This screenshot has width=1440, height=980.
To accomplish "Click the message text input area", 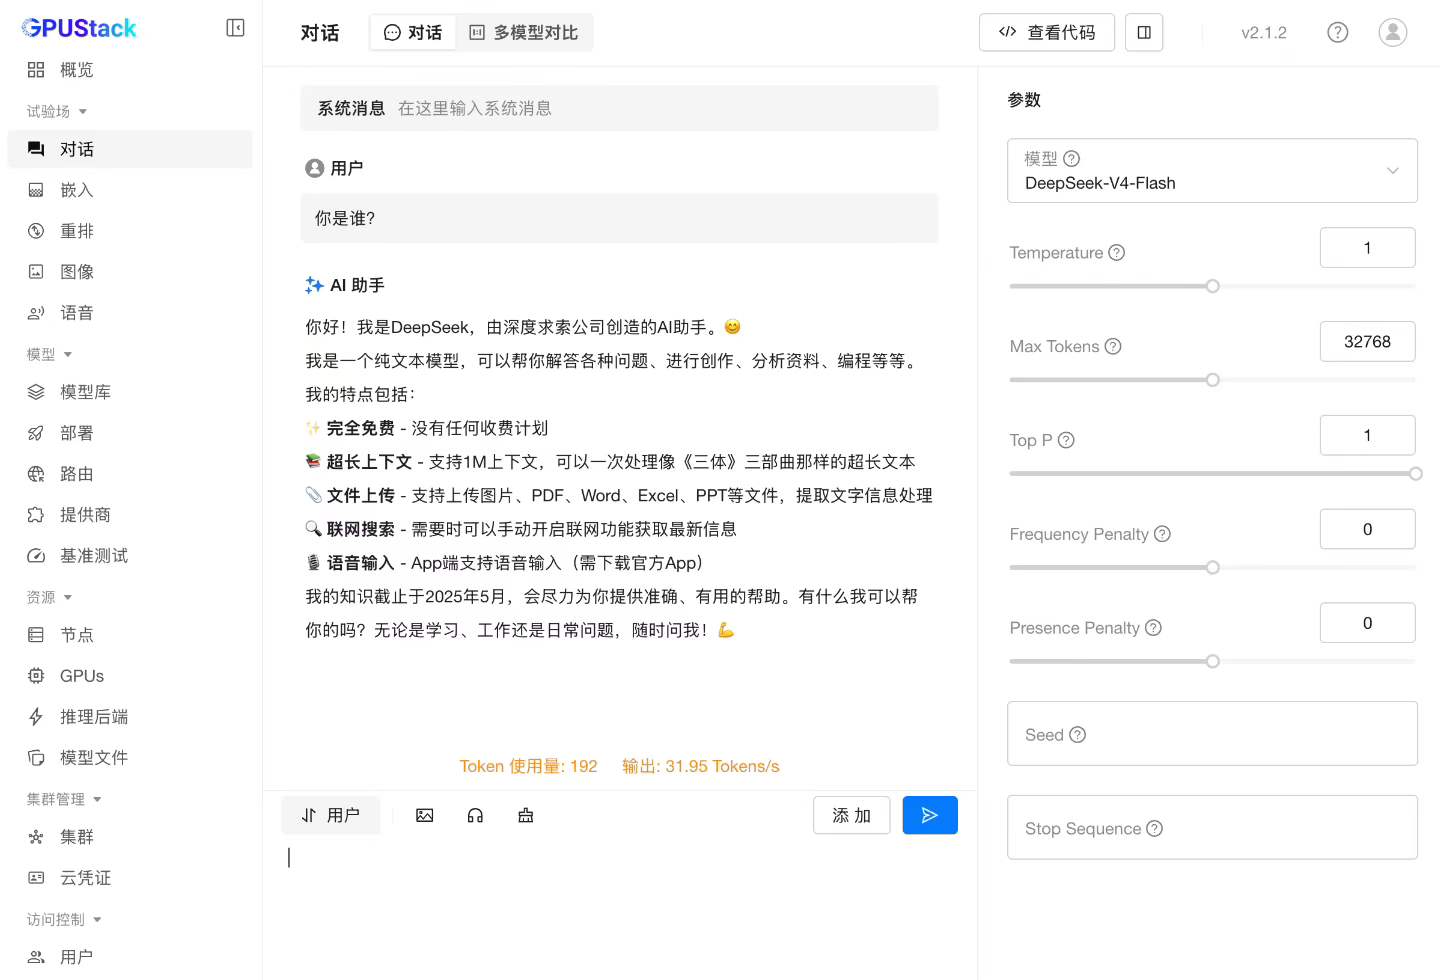I will coord(620,905).
